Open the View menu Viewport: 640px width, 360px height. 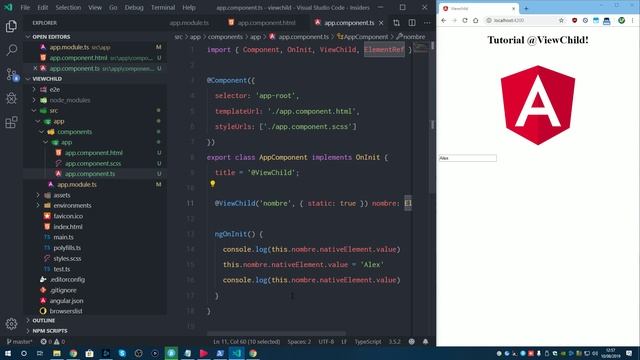(95, 7)
